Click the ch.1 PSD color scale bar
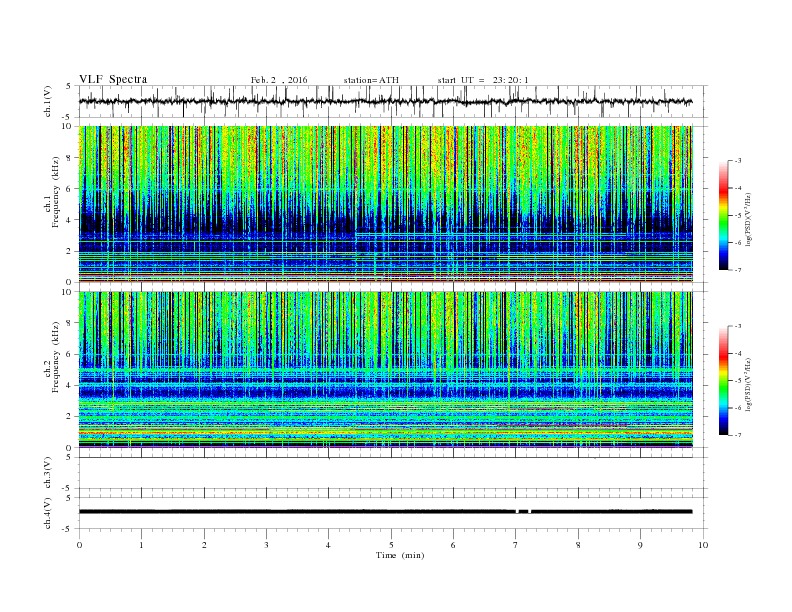 coord(723,215)
